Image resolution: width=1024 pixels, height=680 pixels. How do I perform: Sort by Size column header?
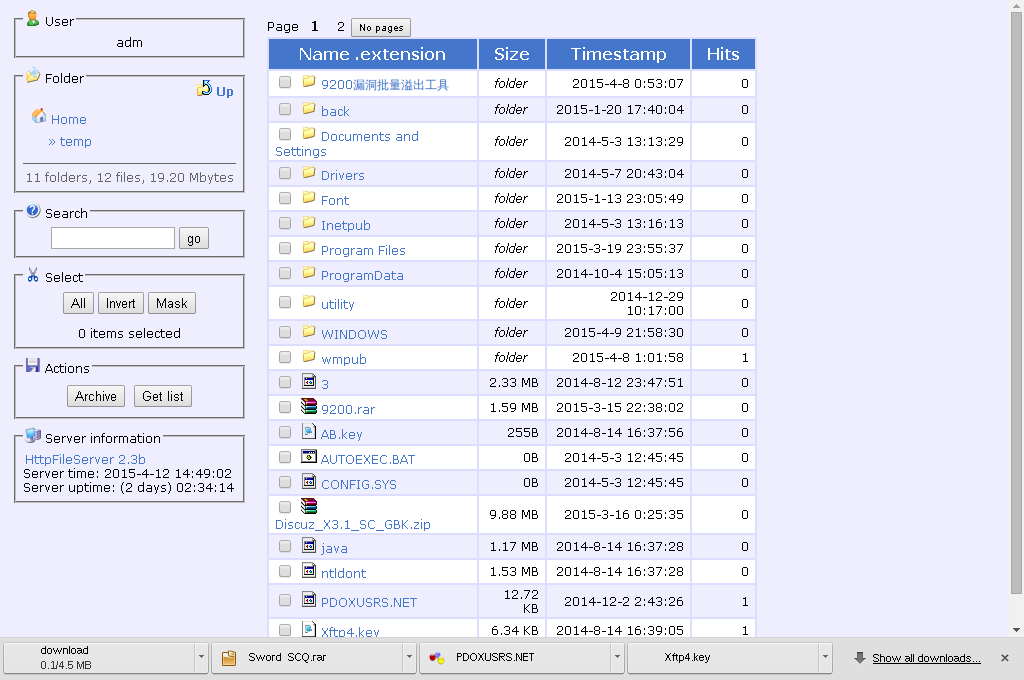(x=511, y=54)
